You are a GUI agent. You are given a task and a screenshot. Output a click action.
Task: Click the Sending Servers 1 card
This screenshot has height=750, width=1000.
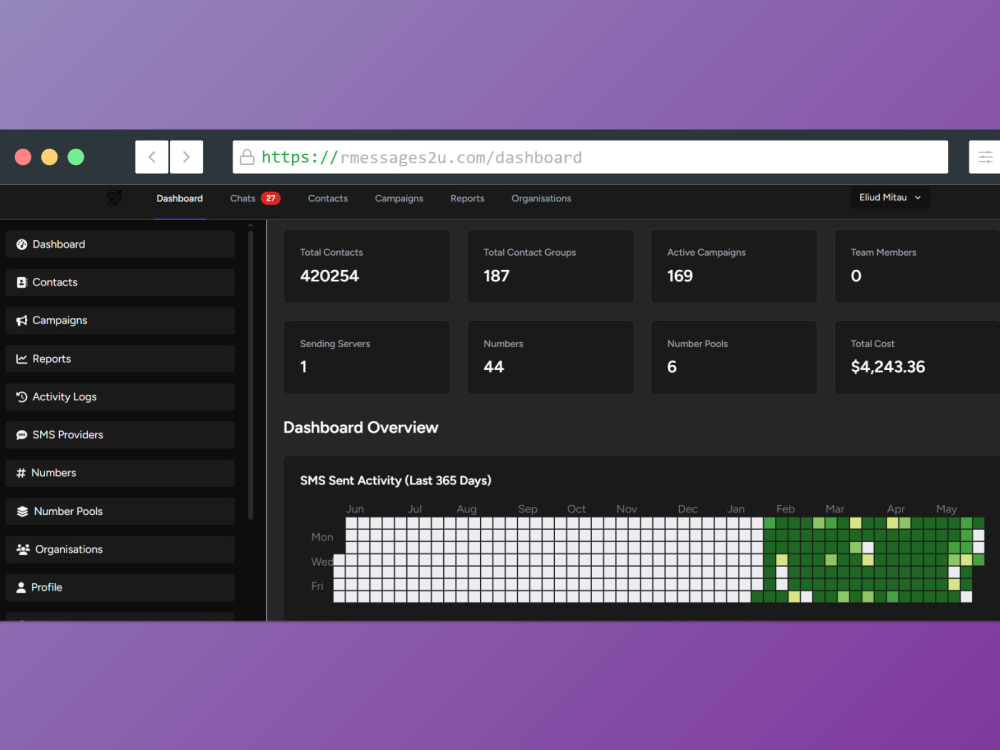tap(367, 357)
